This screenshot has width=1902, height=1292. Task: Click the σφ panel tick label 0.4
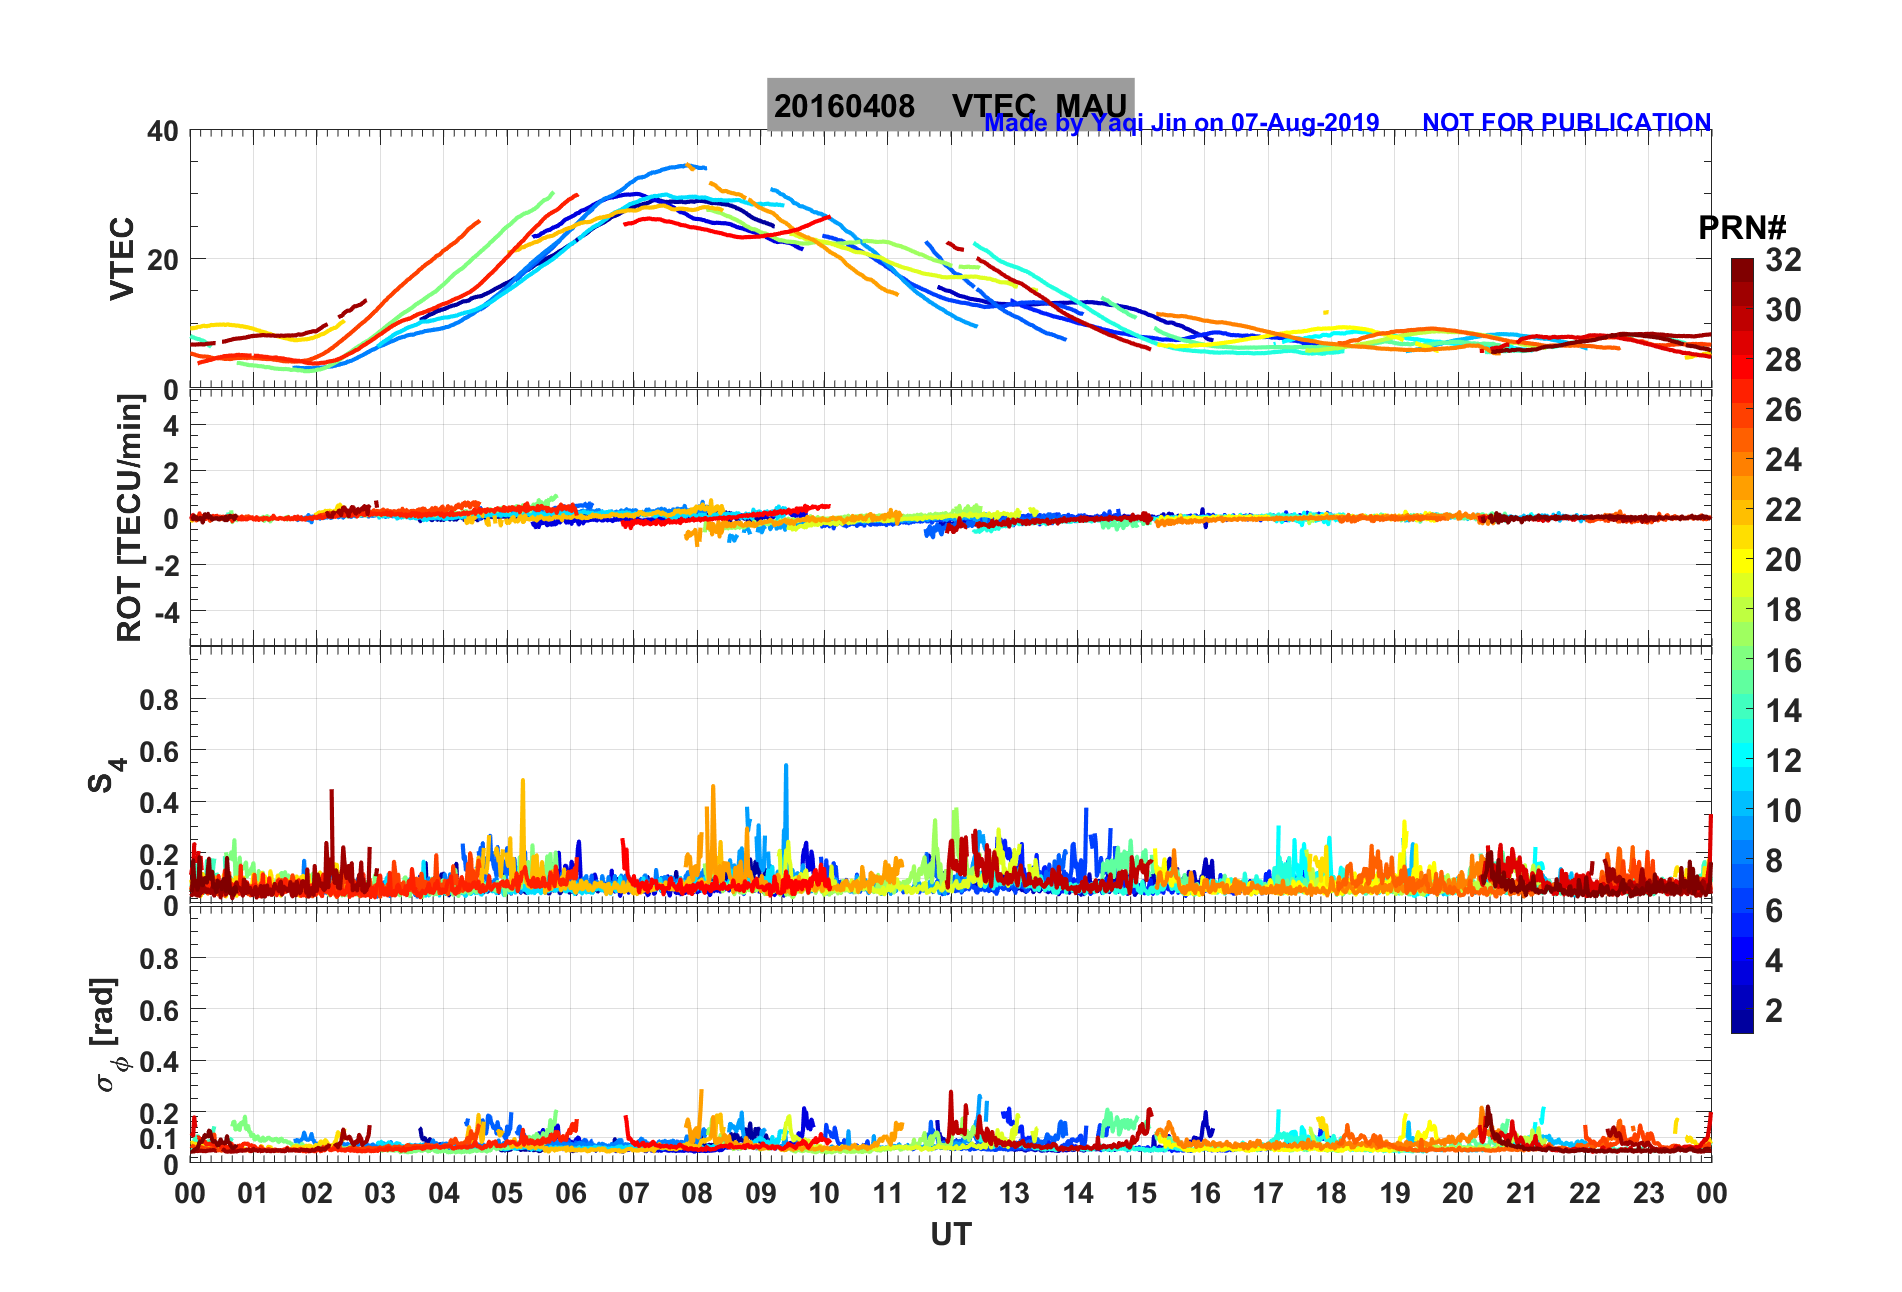(159, 1062)
